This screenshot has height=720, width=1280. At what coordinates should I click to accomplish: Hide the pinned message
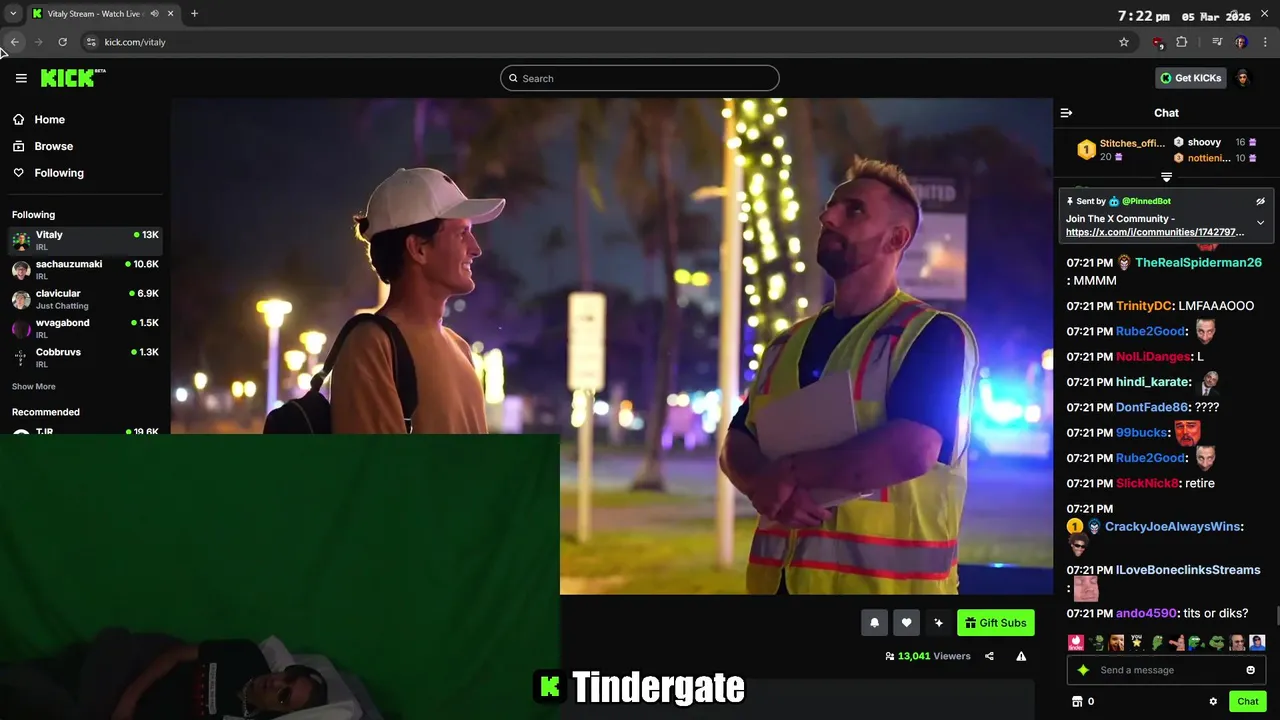[x=1260, y=201]
